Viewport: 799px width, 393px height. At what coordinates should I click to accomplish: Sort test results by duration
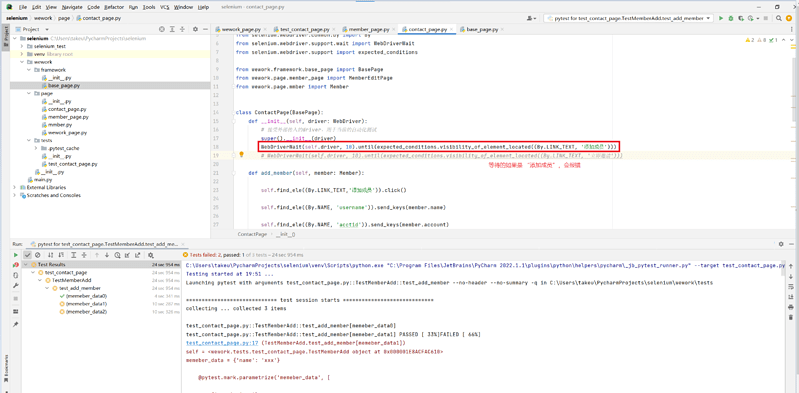[61, 255]
